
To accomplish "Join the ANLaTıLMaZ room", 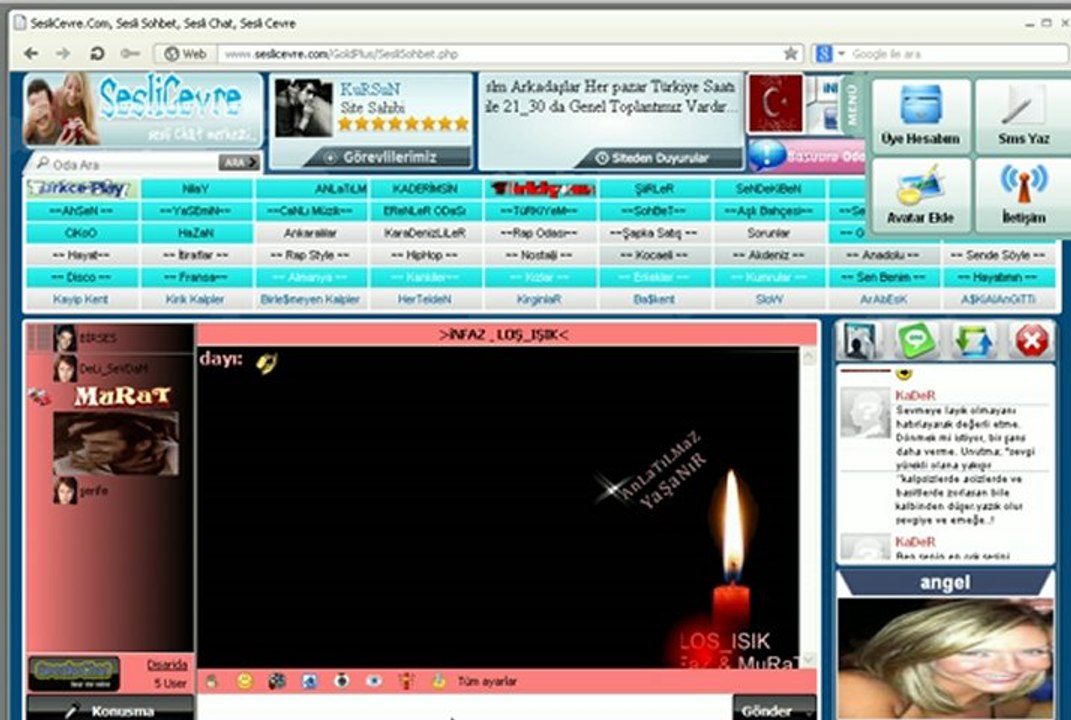I will coord(311,189).
